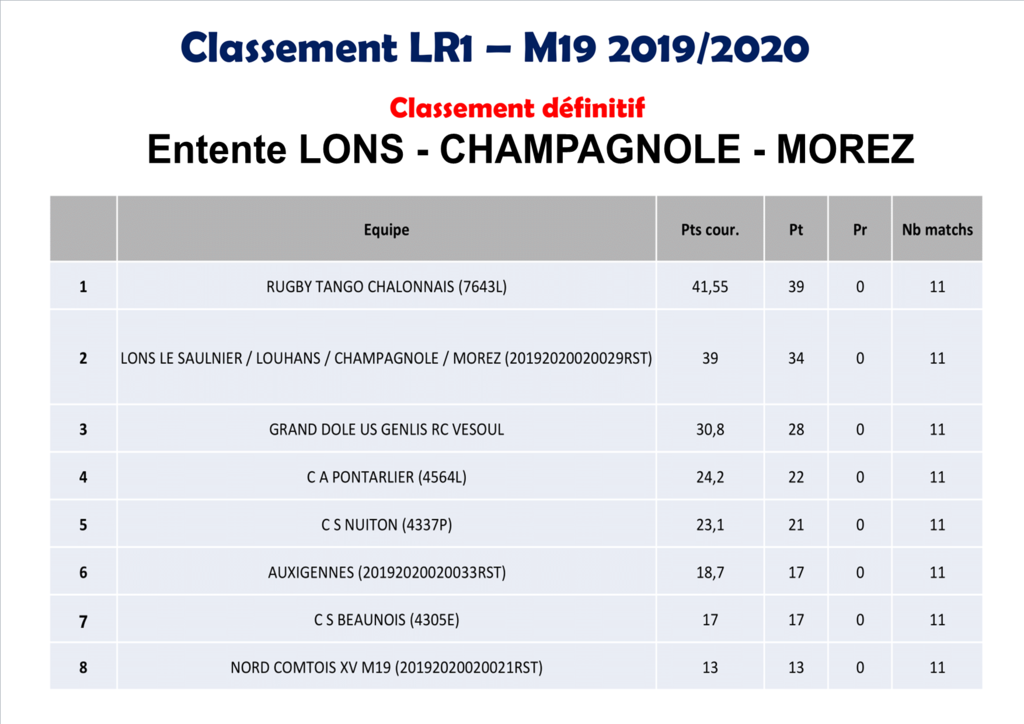
Task: Select GRAND DOLE US GENLIS RC VESOUL
Action: pyautogui.click(x=386, y=430)
